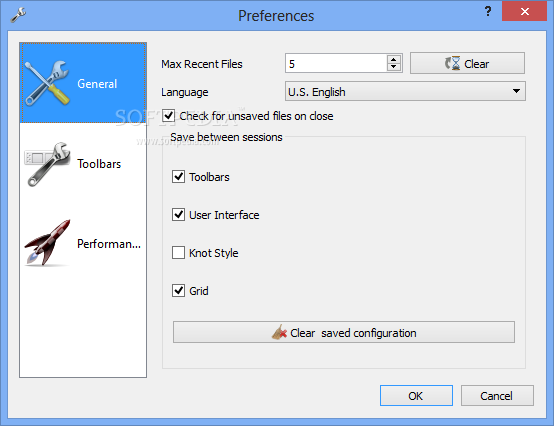Click the Save between sessions group title
Image resolution: width=554 pixels, height=426 pixels.
point(226,137)
